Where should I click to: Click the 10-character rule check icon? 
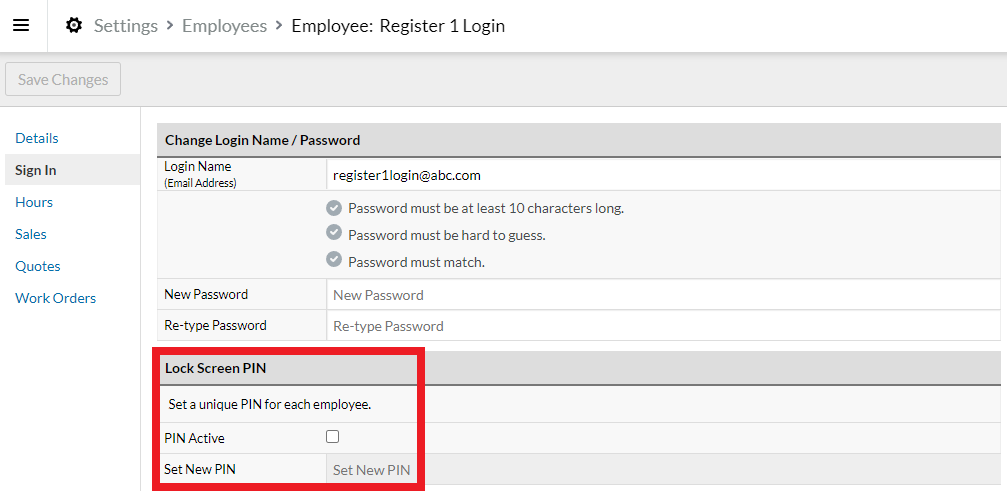pyautogui.click(x=333, y=208)
